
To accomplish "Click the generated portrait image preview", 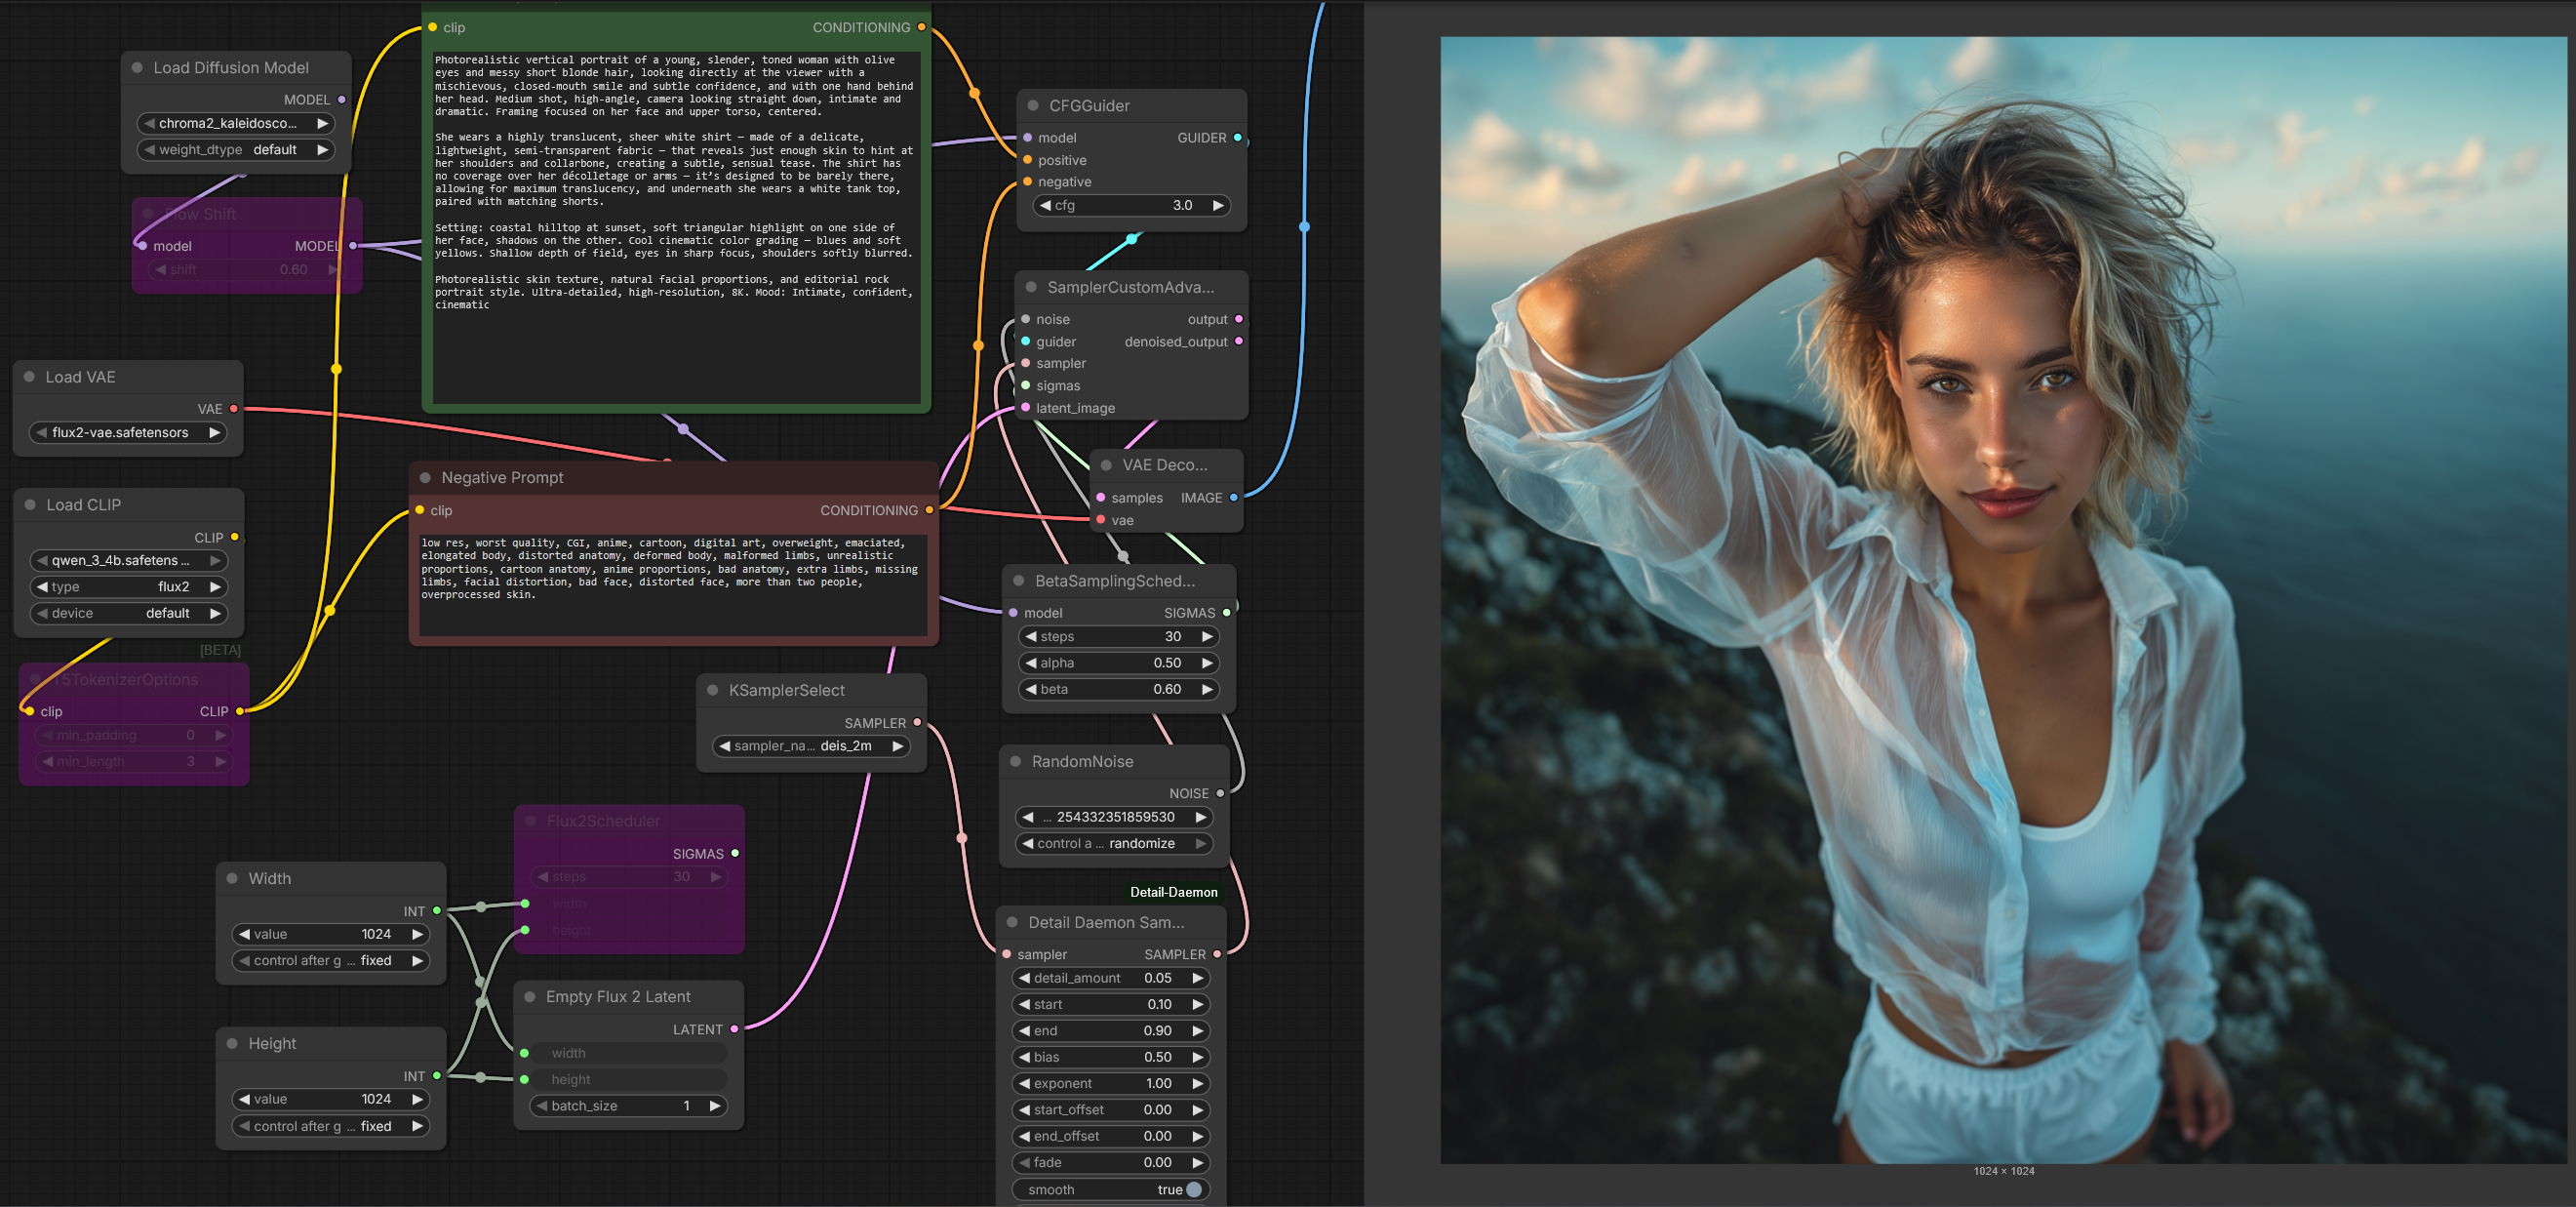I will tap(2002, 600).
